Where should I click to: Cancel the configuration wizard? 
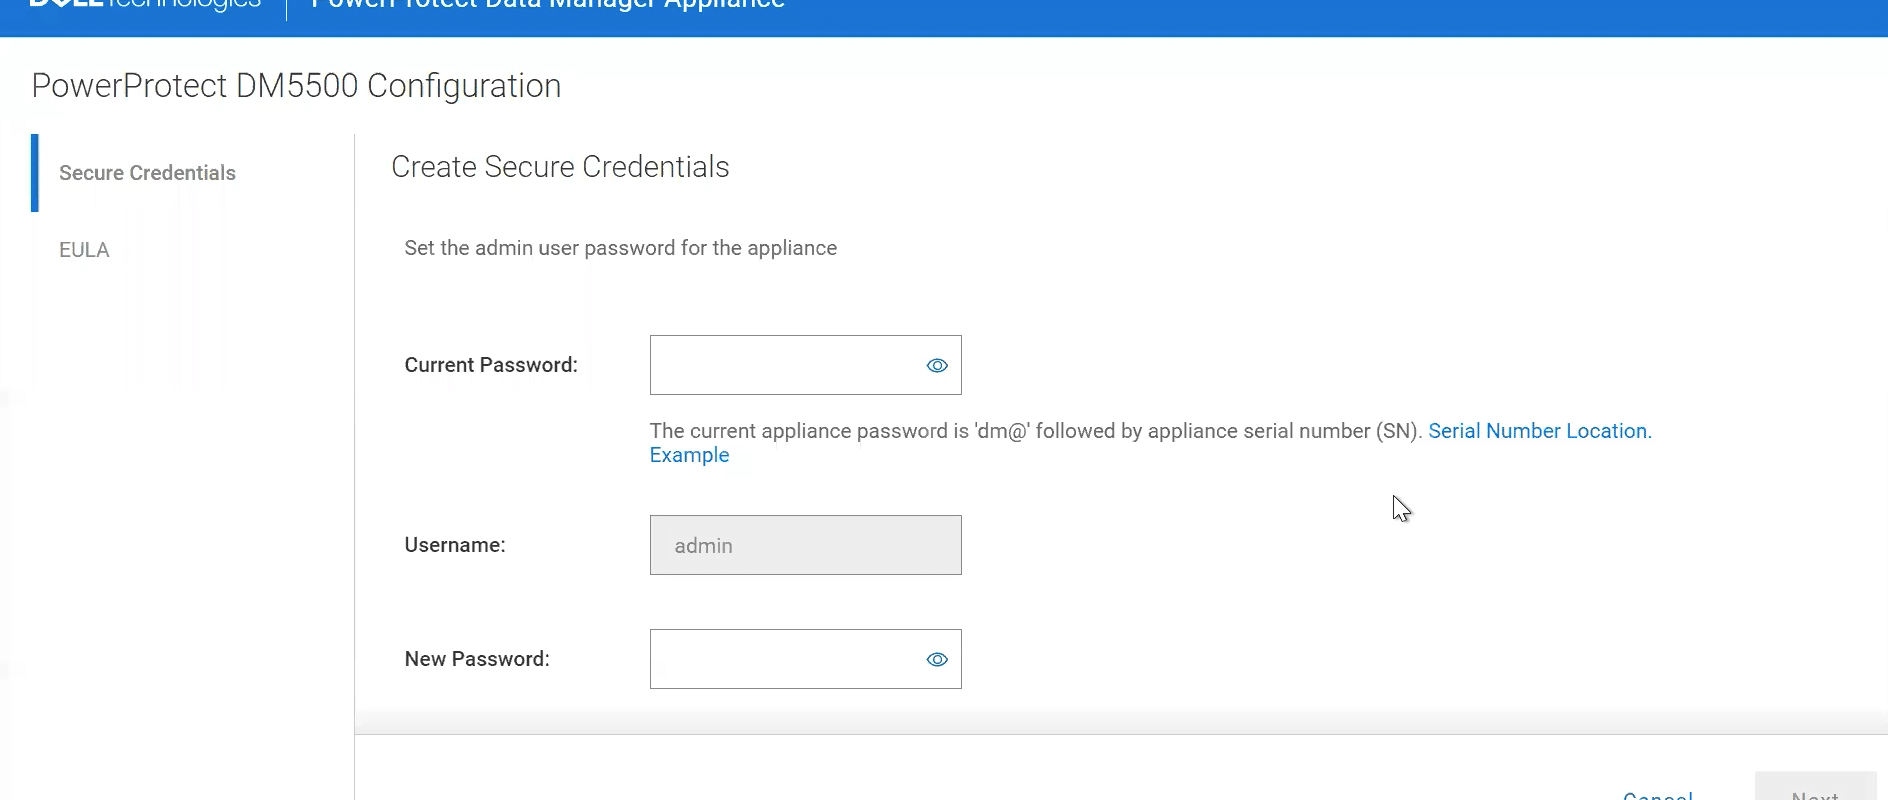pyautogui.click(x=1657, y=795)
